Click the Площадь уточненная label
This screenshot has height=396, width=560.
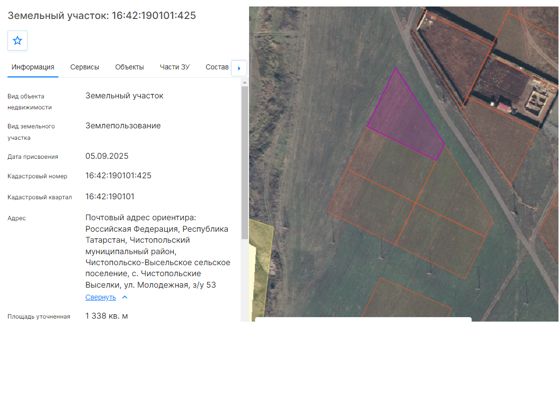pyautogui.click(x=39, y=316)
